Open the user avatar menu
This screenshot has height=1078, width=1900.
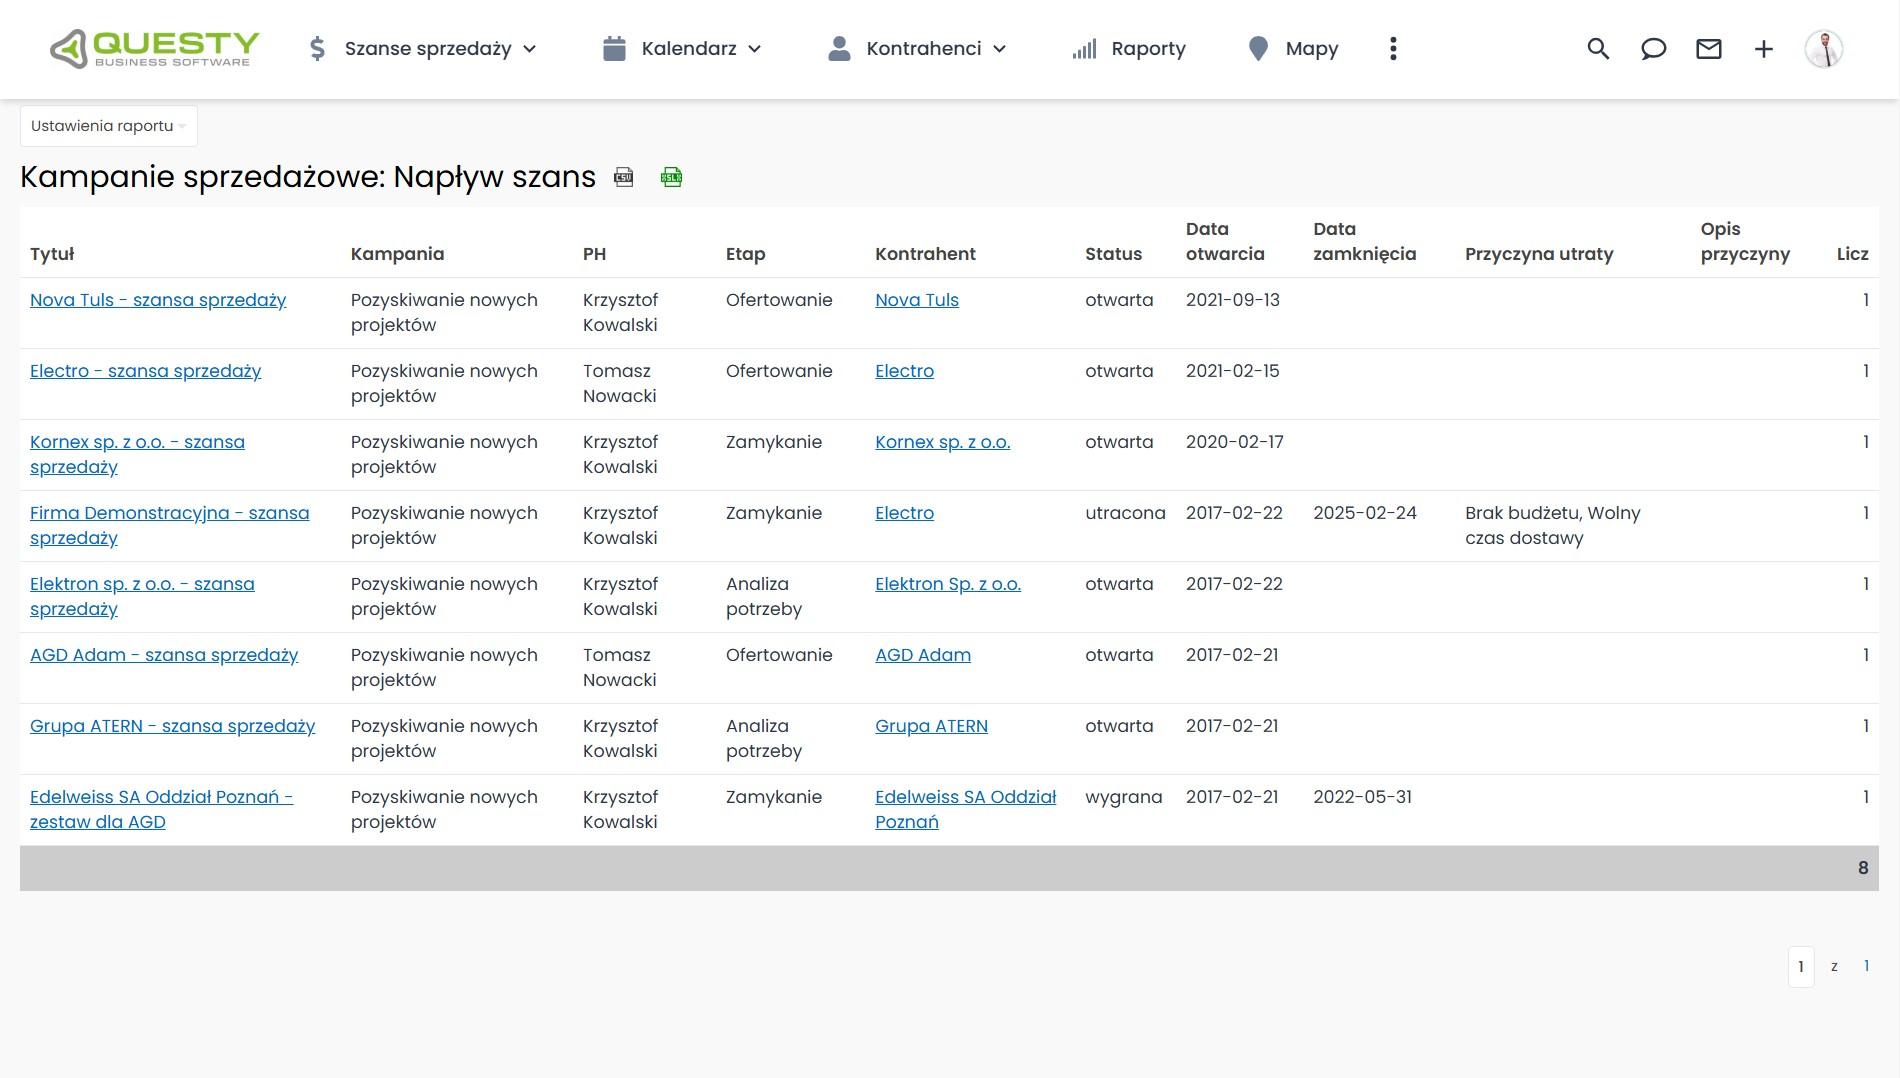click(x=1823, y=49)
